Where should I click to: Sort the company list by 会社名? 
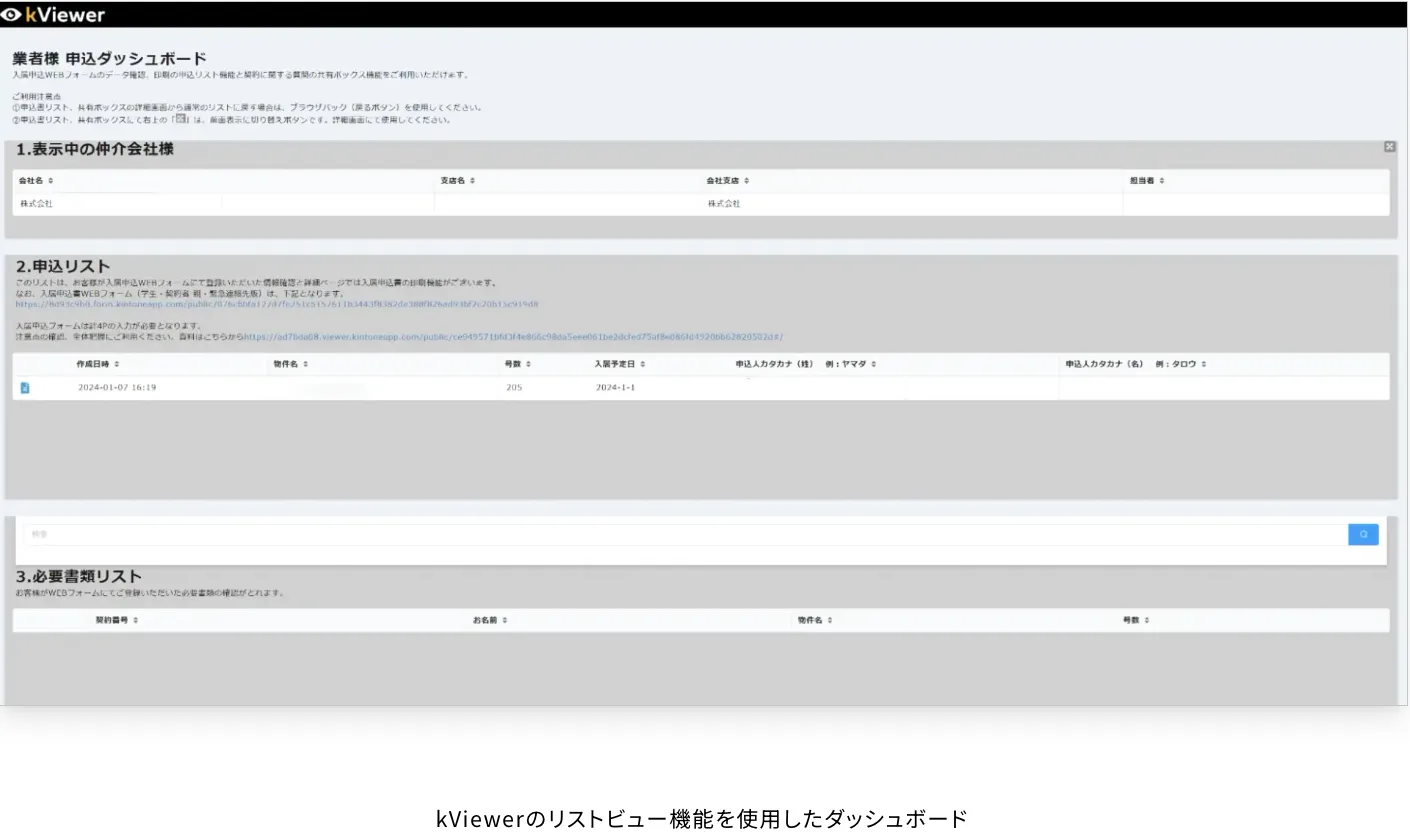click(x=36, y=181)
